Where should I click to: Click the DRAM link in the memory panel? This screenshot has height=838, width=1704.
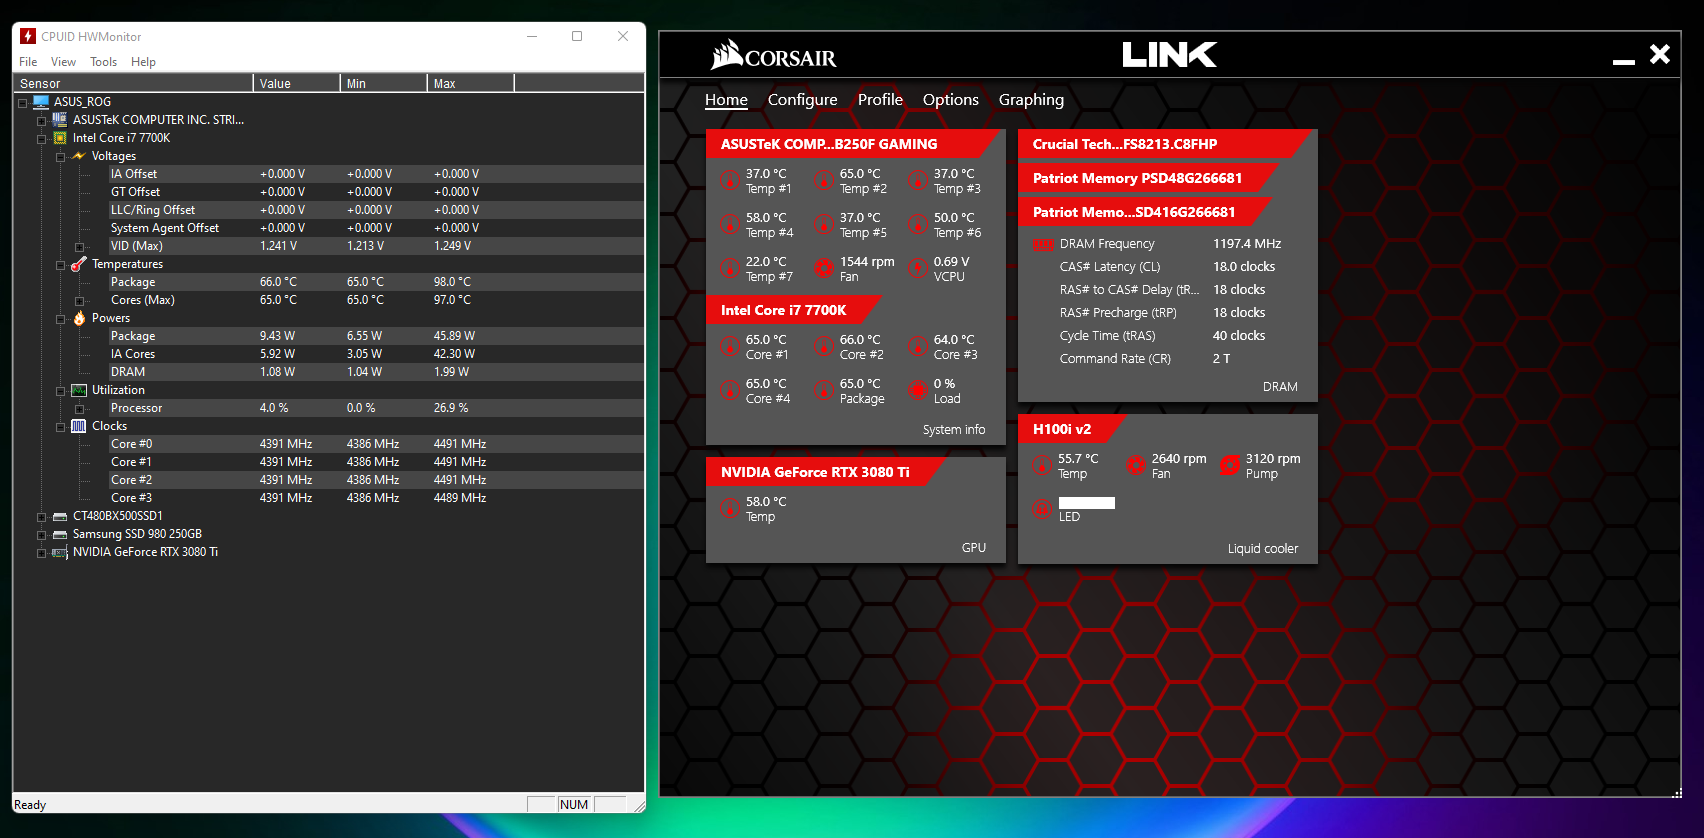pyautogui.click(x=1280, y=387)
